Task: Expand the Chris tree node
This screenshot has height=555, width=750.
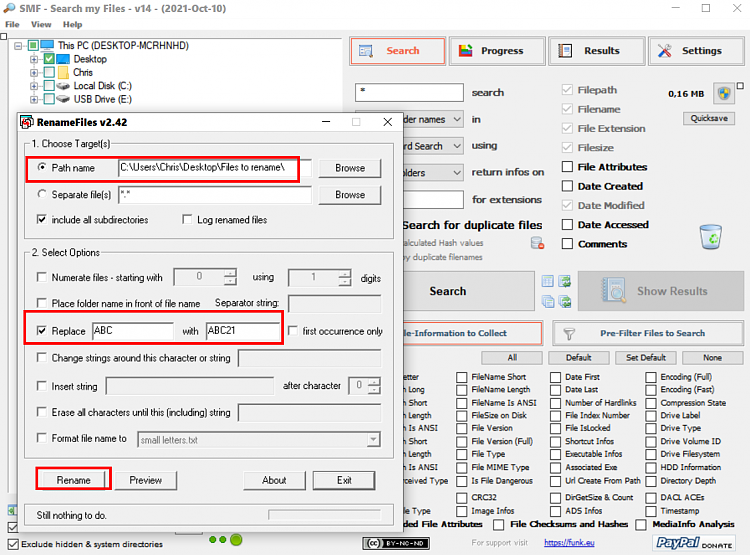Action: (x=34, y=72)
